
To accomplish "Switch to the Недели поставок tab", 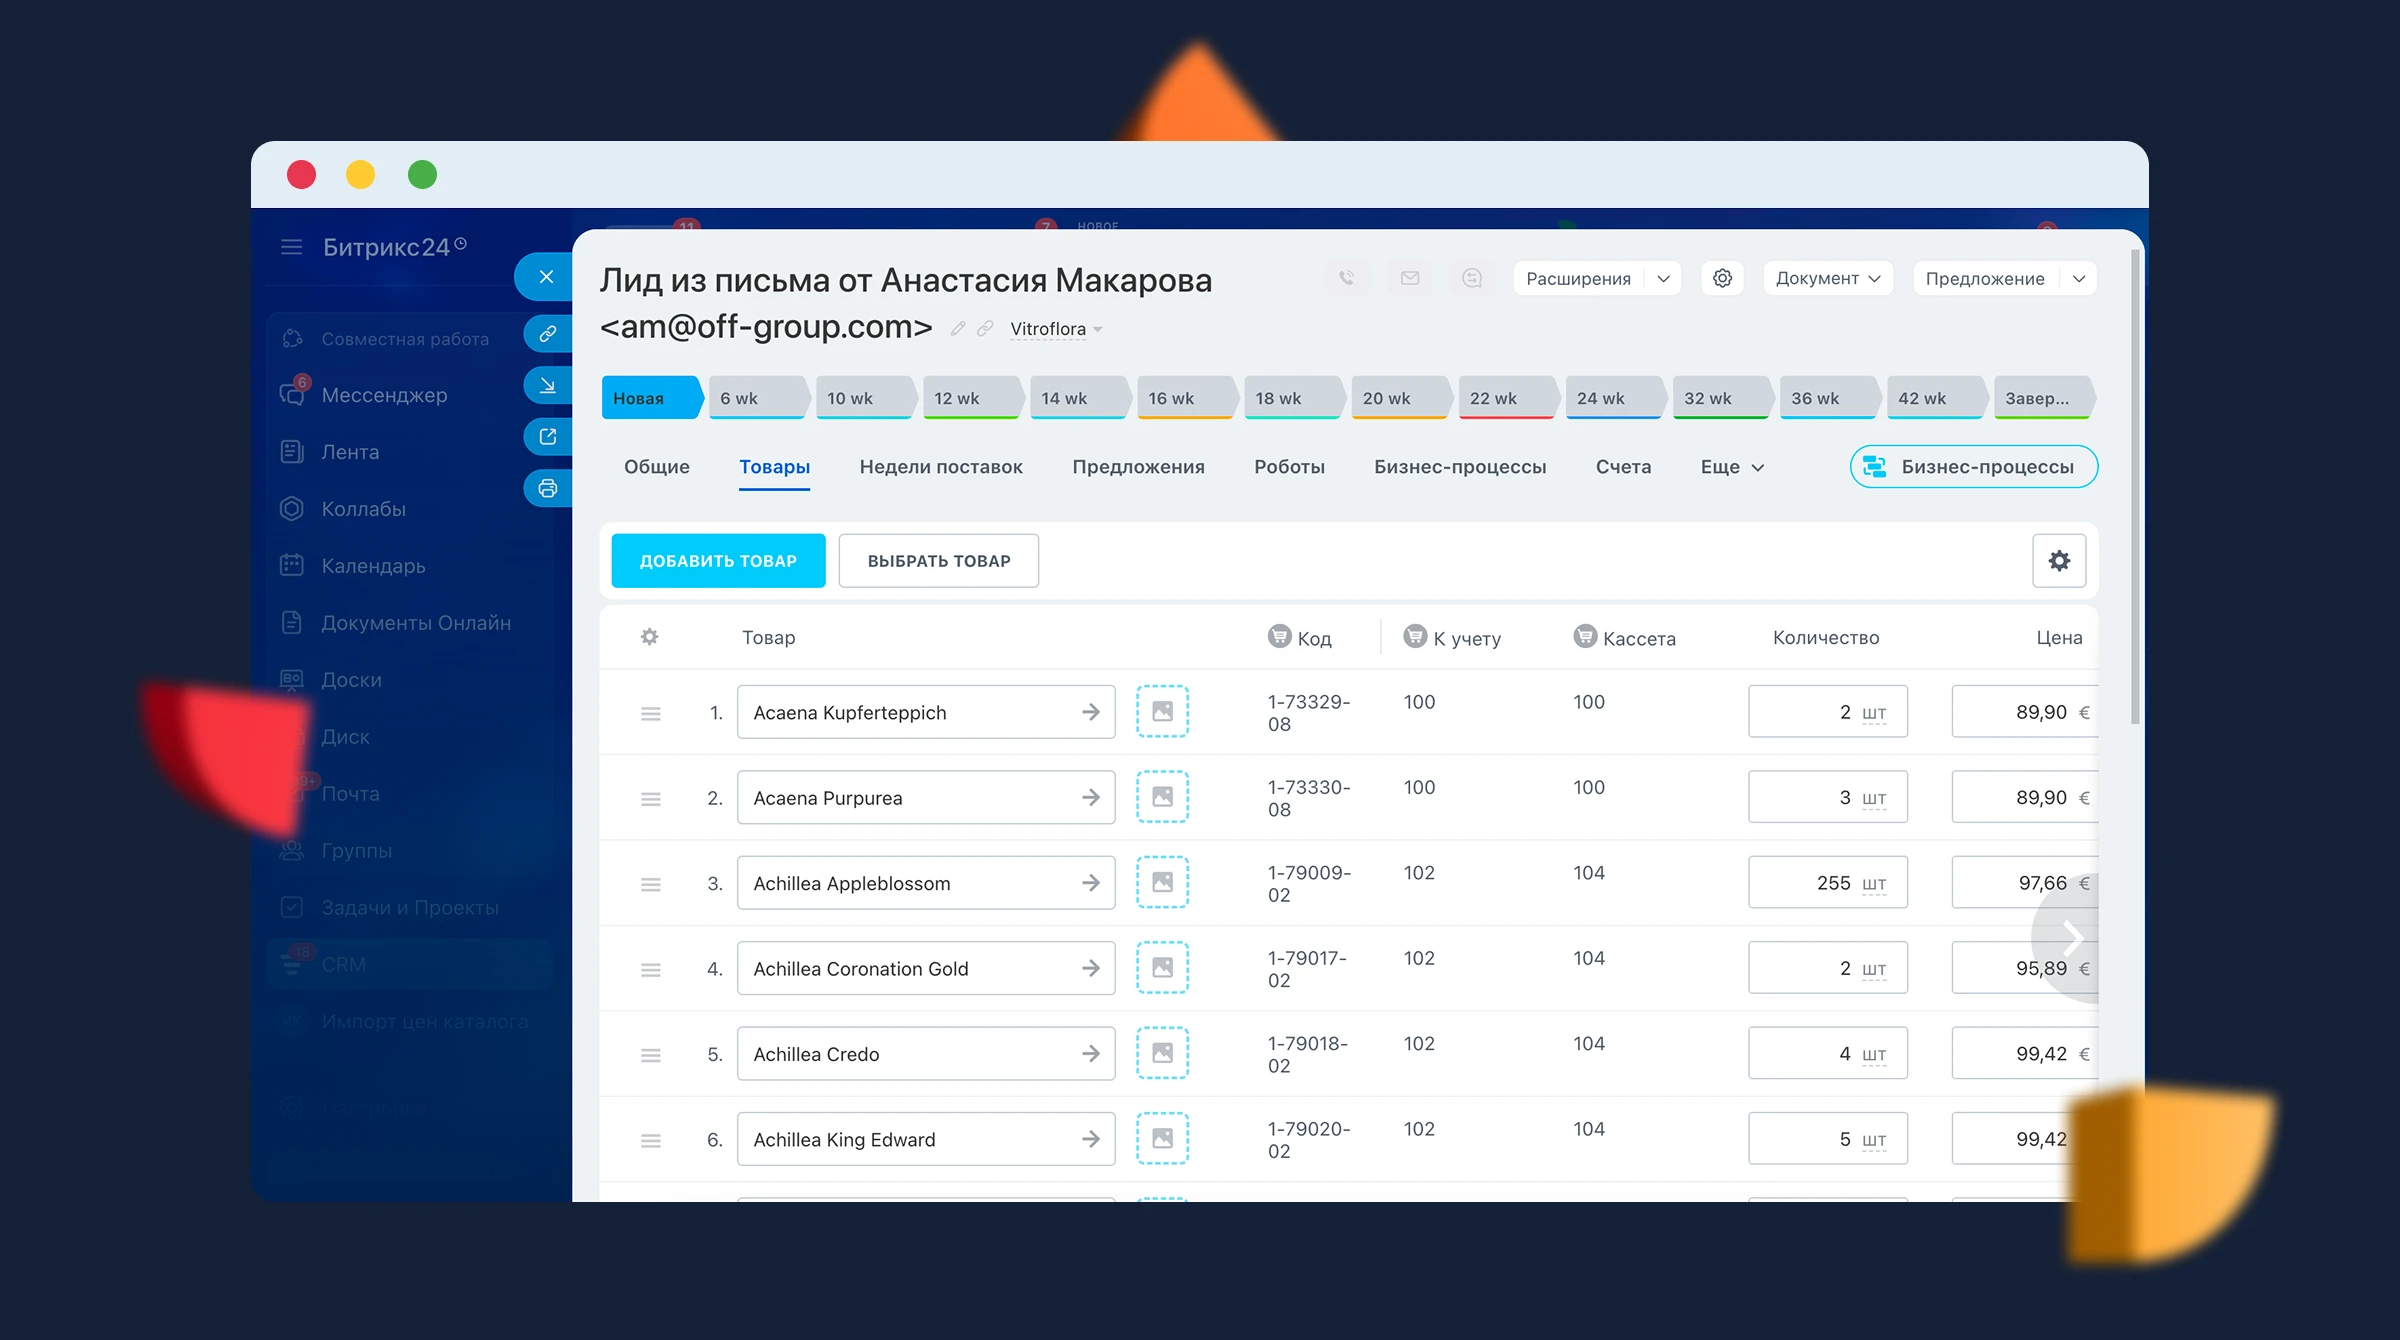I will [940, 467].
